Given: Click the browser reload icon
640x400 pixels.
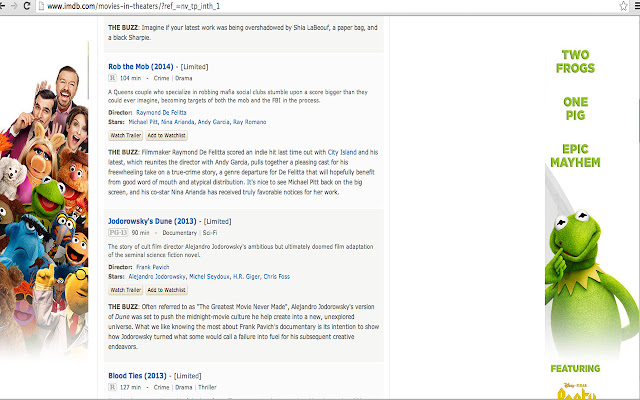Looking at the screenshot, I should point(27,6).
